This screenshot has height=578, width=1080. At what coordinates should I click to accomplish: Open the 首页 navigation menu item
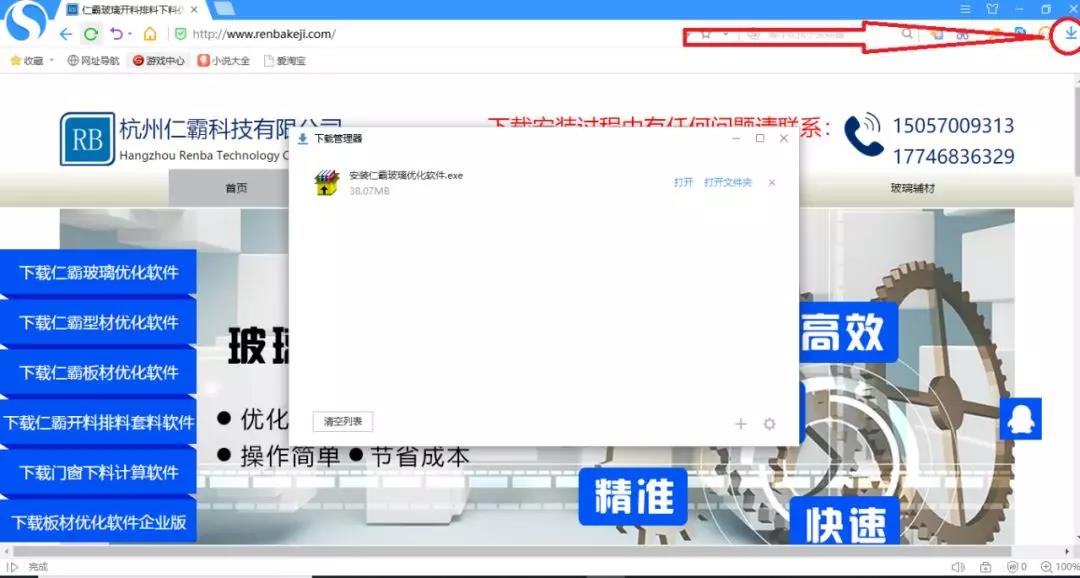click(x=236, y=188)
